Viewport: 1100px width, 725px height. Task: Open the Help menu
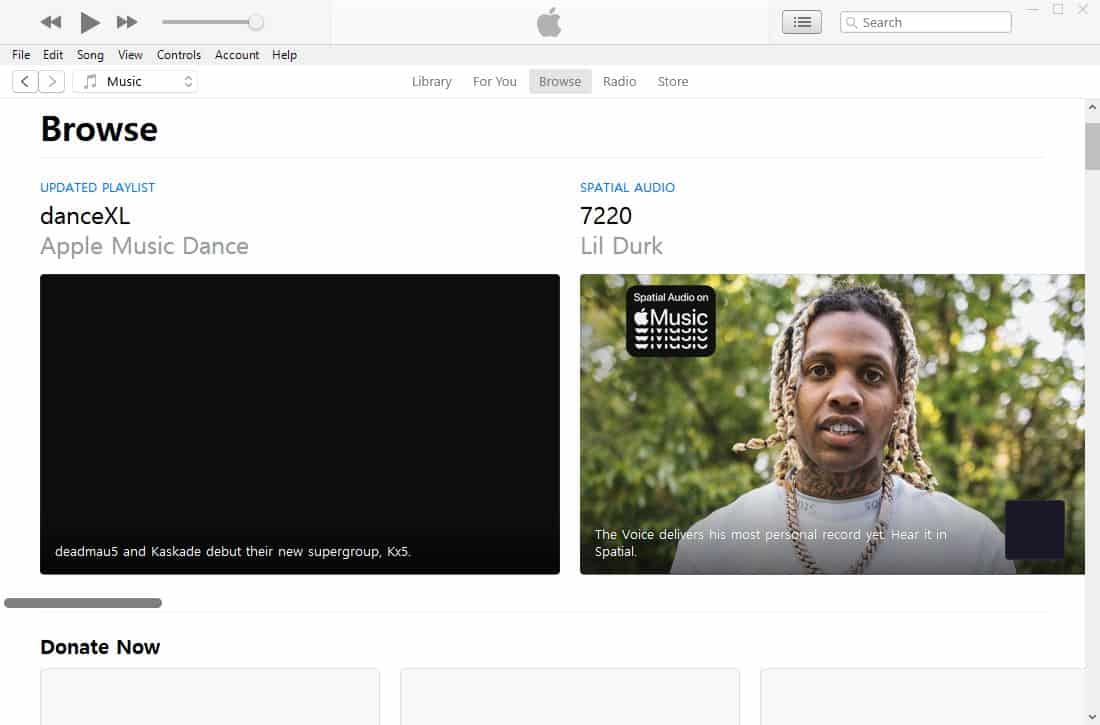coord(284,55)
